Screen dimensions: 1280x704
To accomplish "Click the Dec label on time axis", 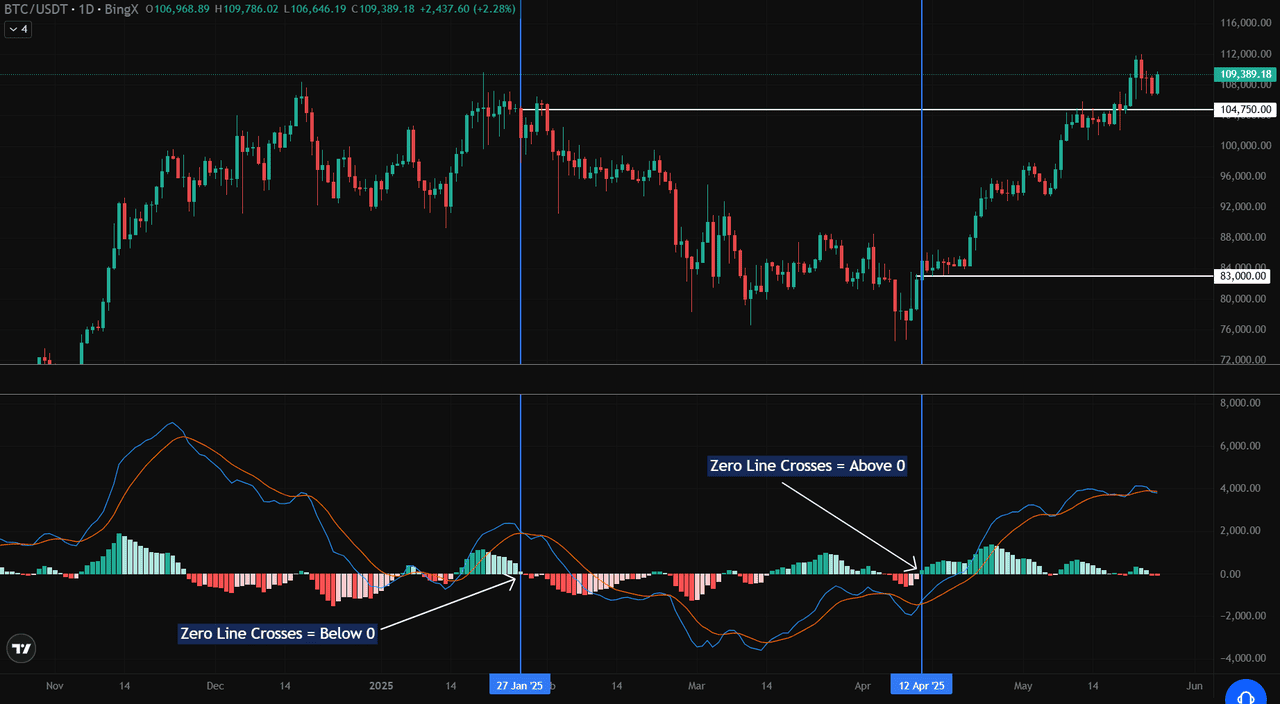I will [215, 686].
